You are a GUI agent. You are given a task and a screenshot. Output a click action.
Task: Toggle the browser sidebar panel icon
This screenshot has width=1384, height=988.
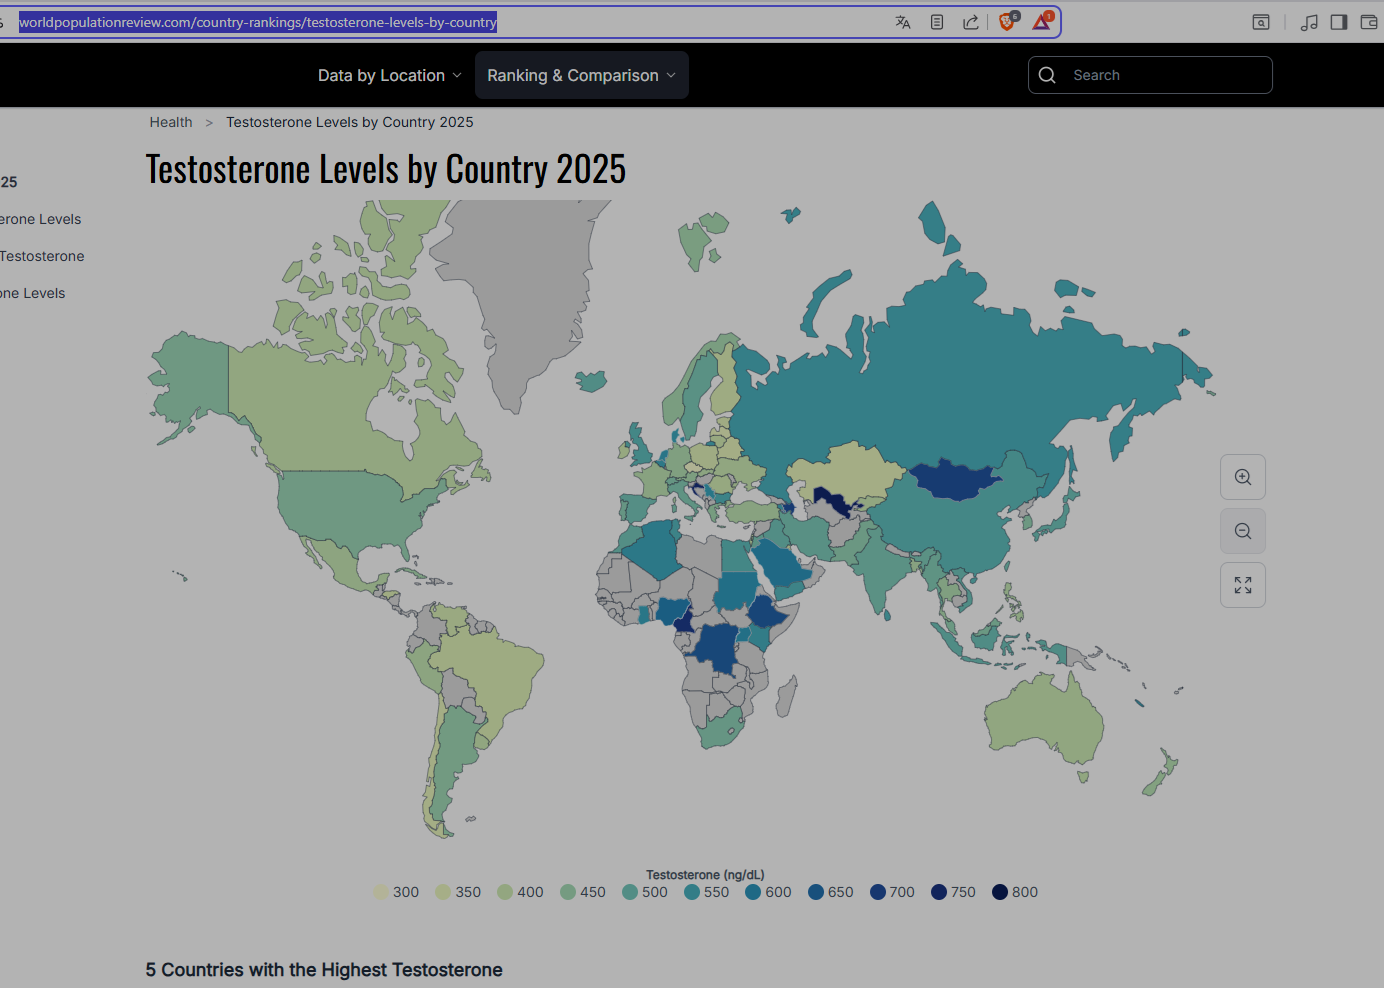pos(1339,22)
